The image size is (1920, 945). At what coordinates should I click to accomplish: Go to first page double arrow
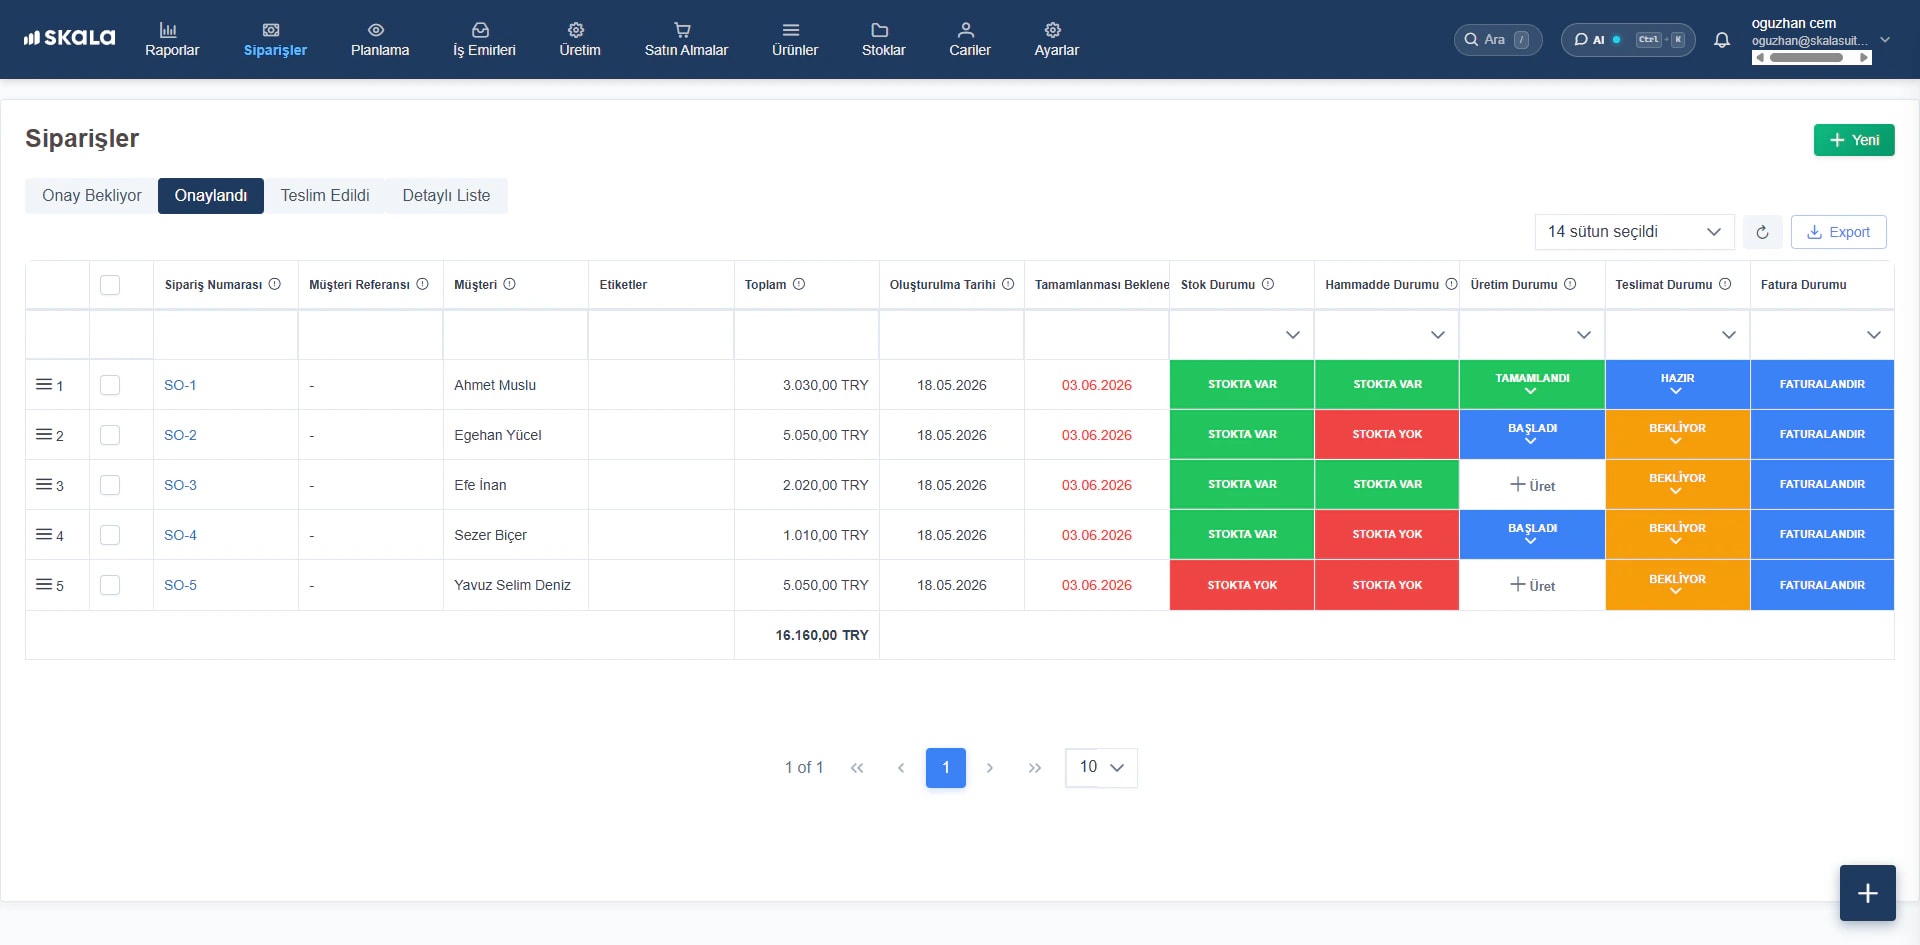857,768
